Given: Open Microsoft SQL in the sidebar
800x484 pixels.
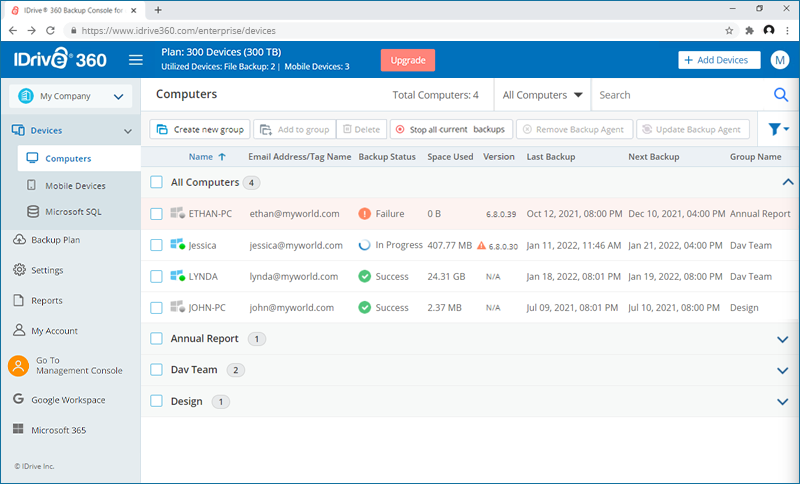Looking at the screenshot, I should (x=73, y=212).
